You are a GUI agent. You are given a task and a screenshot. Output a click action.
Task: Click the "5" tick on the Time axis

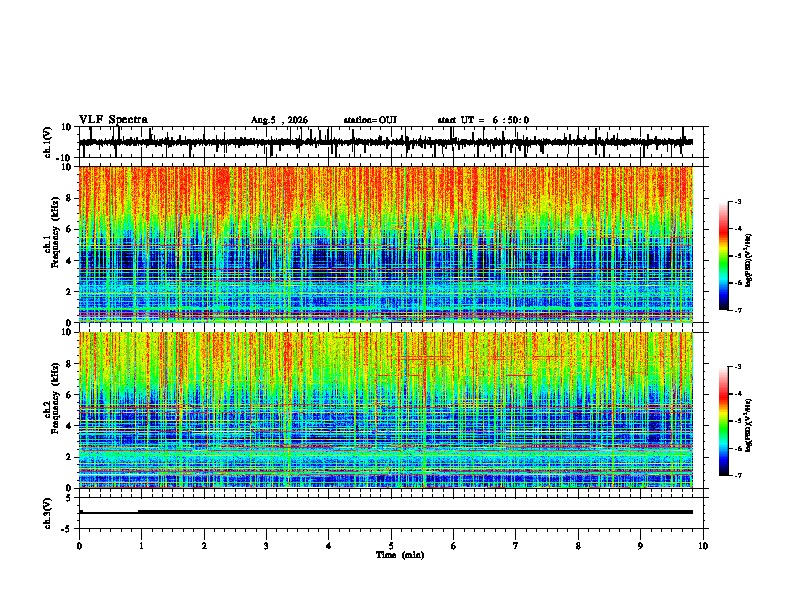click(391, 546)
